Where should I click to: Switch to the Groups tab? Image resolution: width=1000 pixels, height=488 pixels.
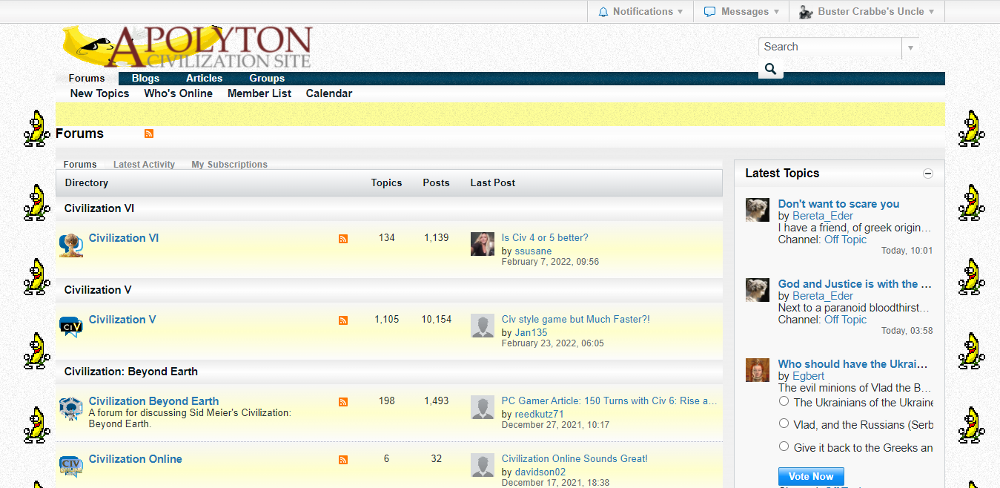point(267,78)
